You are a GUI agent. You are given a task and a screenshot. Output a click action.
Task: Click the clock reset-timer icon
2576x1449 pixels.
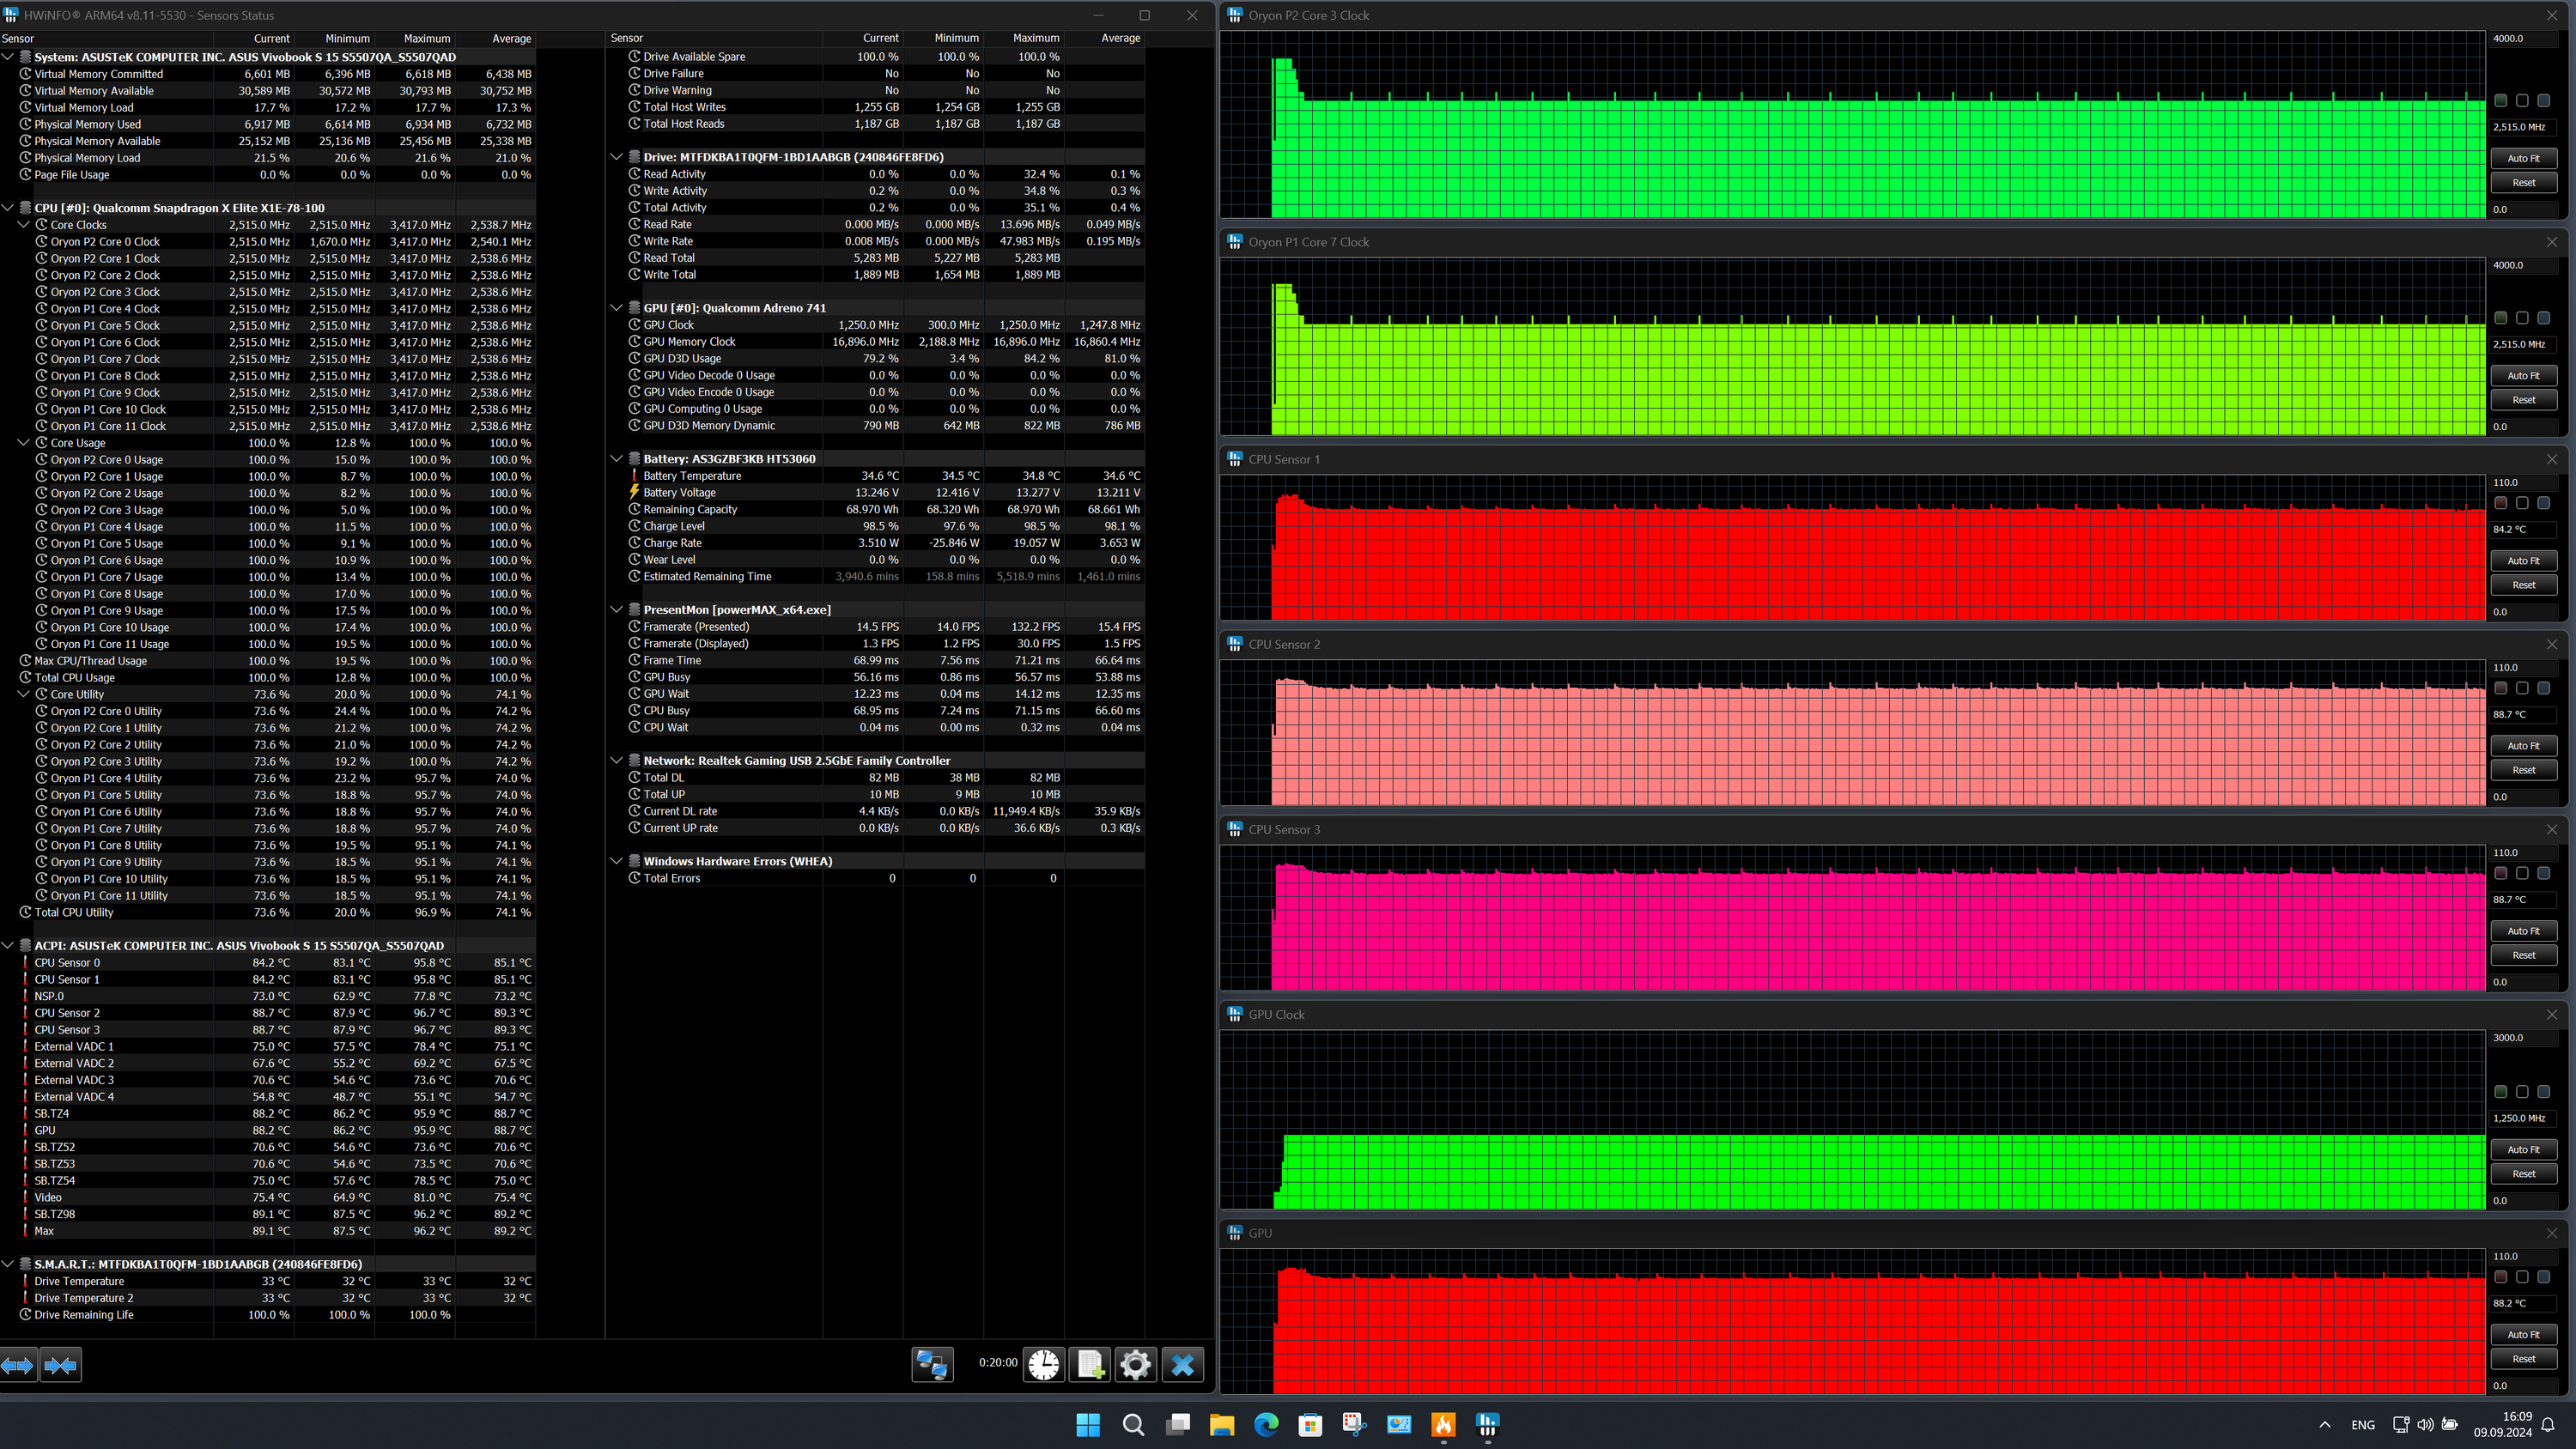pyautogui.click(x=1043, y=1364)
